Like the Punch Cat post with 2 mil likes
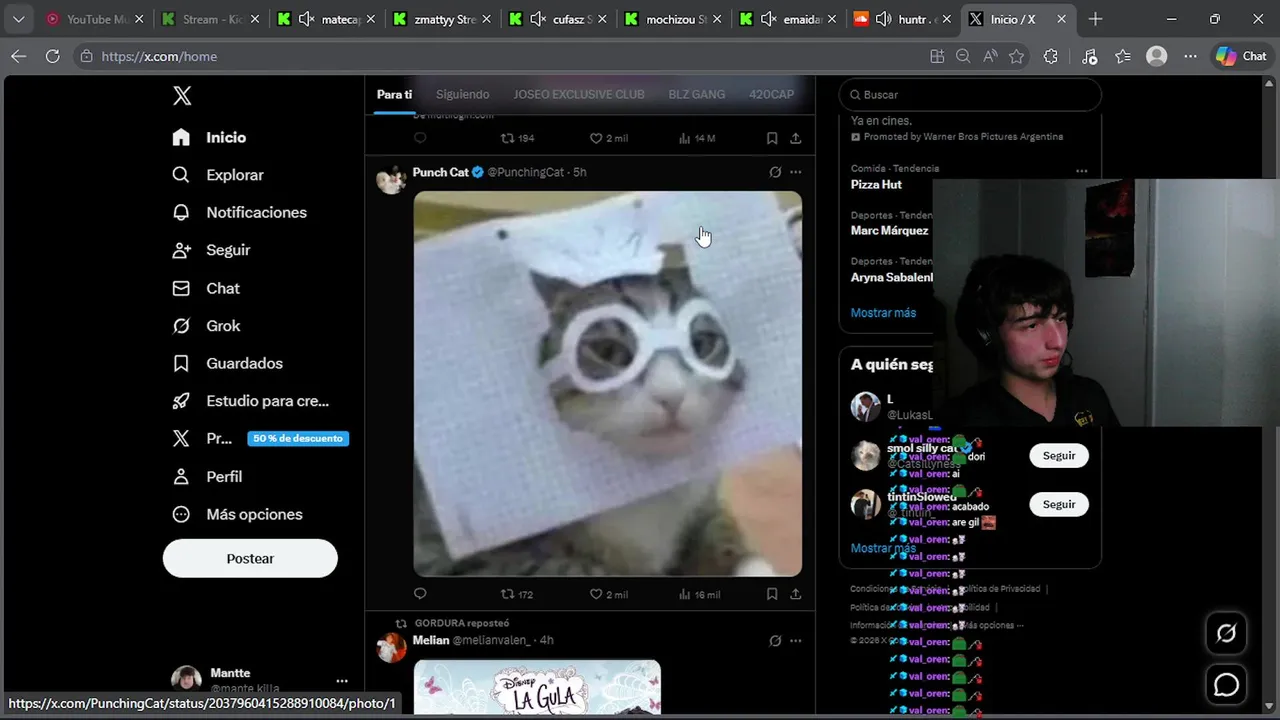 click(x=608, y=594)
